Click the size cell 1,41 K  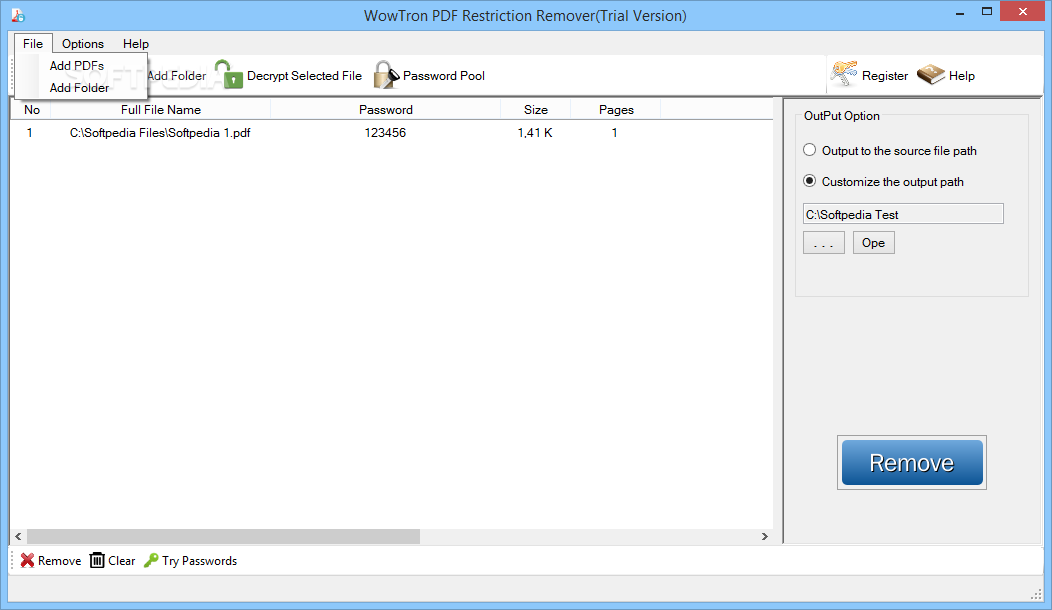click(x=535, y=133)
